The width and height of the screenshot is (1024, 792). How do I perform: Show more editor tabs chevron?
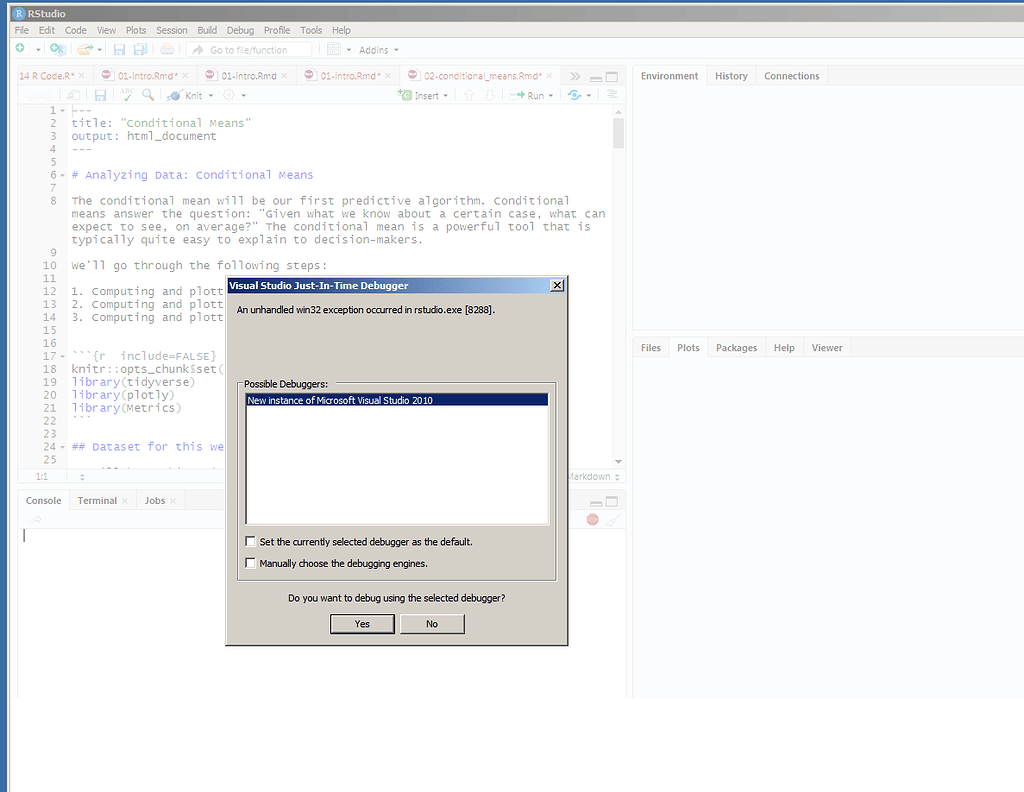[x=575, y=76]
